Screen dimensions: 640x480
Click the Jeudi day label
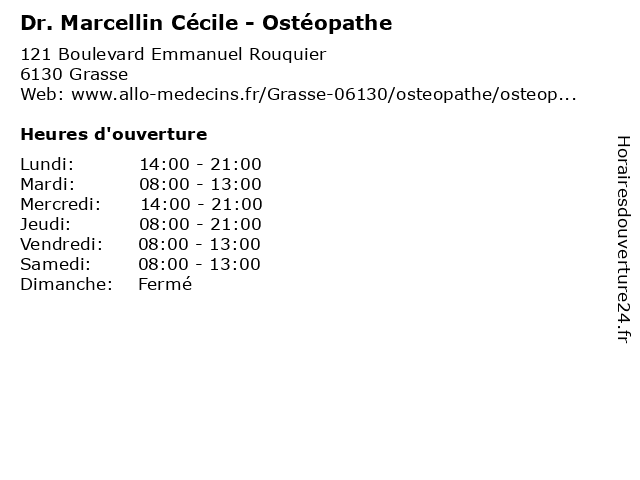pyautogui.click(x=45, y=224)
